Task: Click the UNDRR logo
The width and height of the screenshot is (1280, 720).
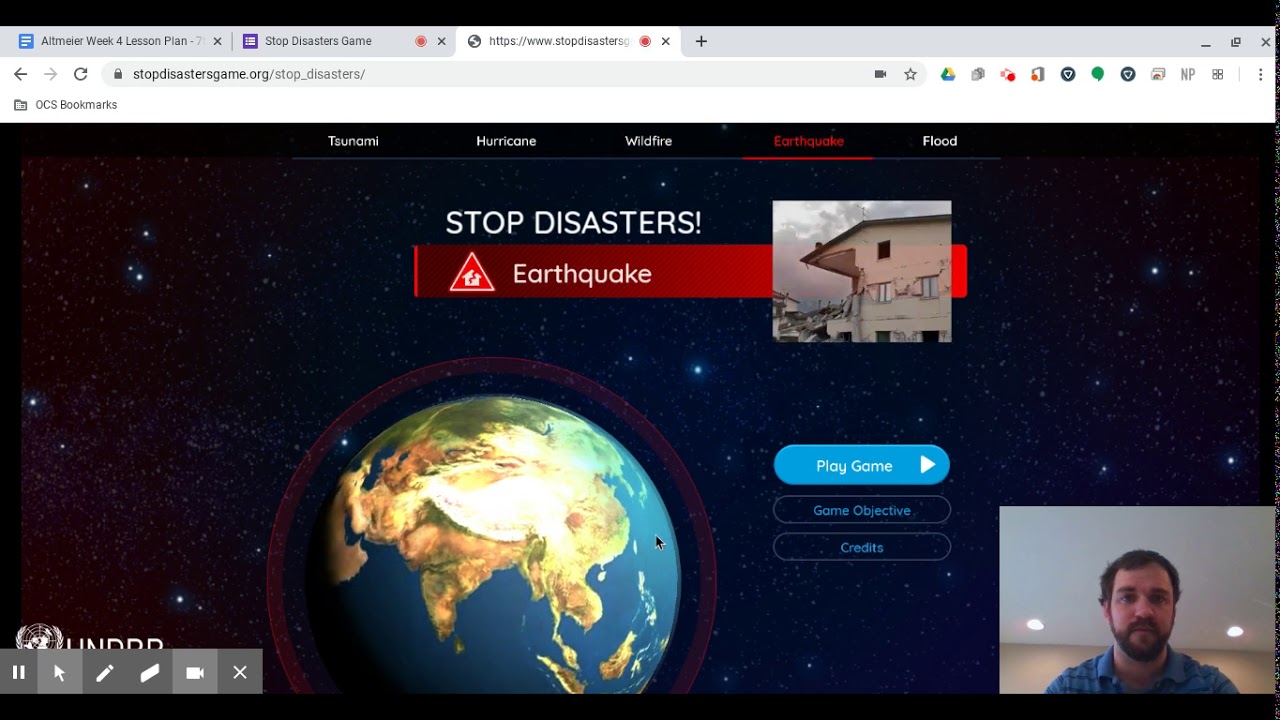Action: 90,638
